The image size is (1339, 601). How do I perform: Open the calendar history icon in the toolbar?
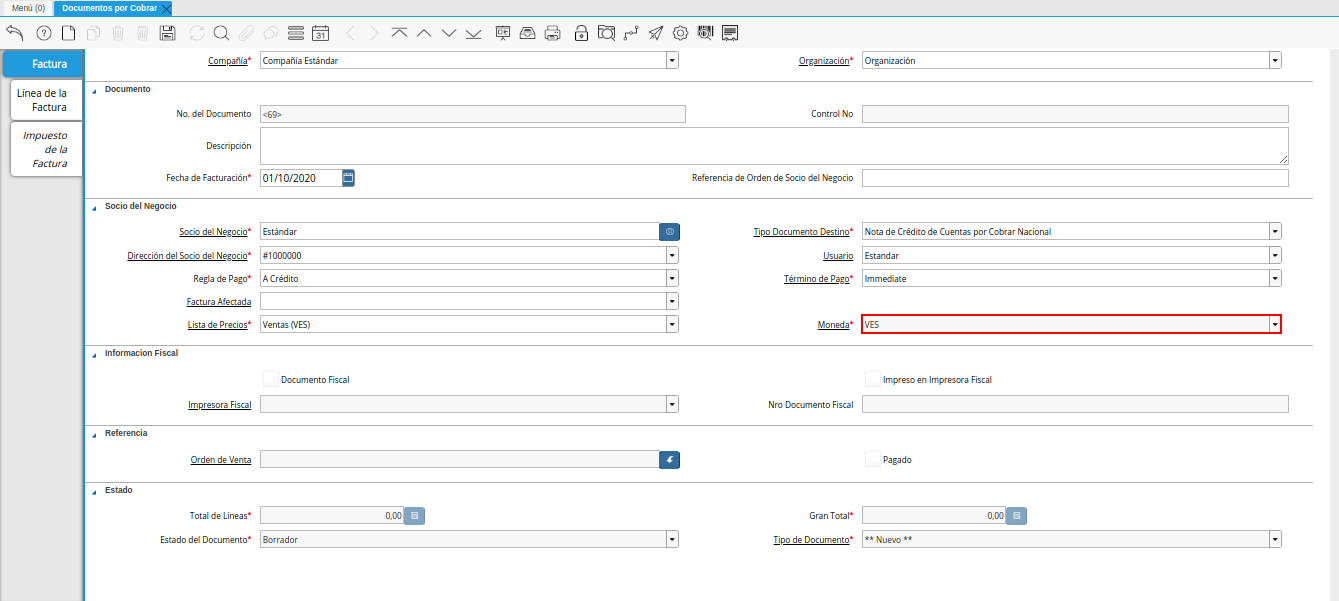pyautogui.click(x=320, y=33)
